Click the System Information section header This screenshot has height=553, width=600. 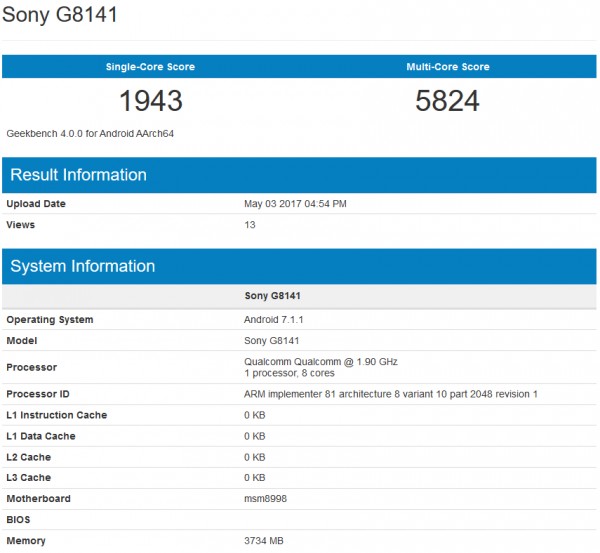tap(82, 266)
